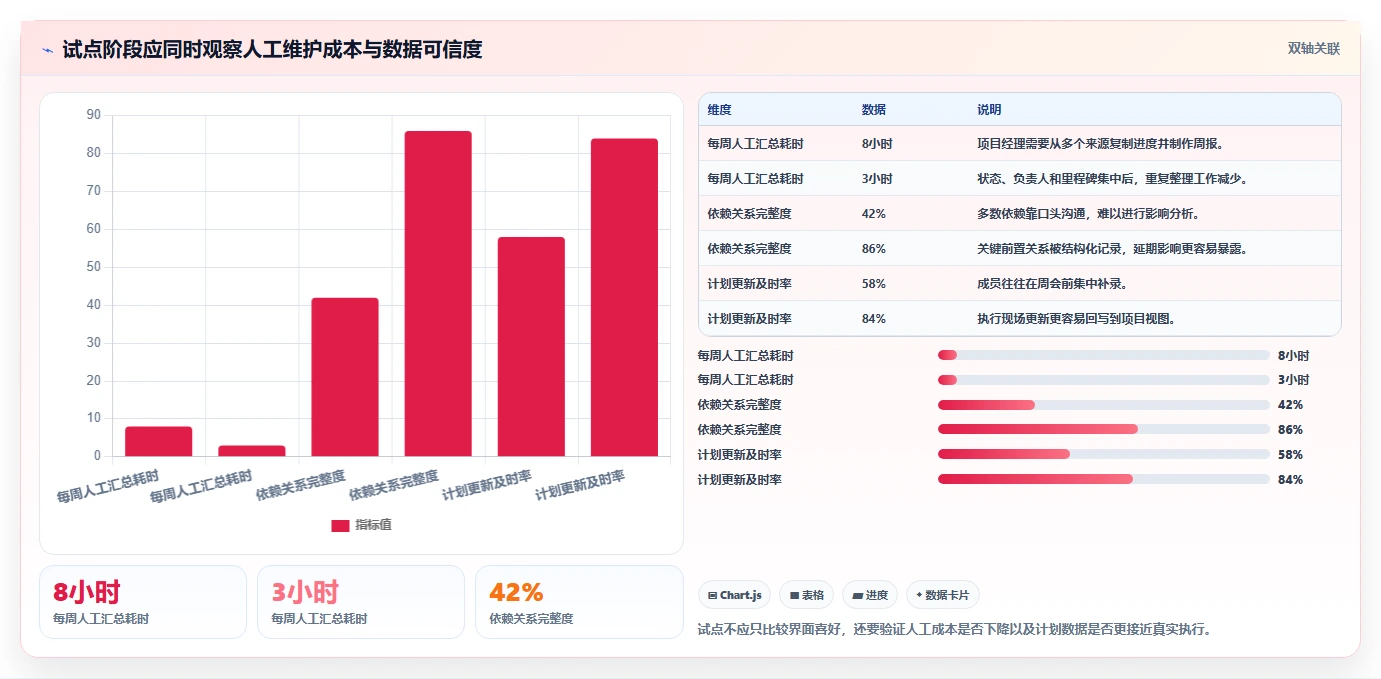The width and height of the screenshot is (1381, 679).
Task: Click the 86% cell in the table
Action: [x=873, y=249]
